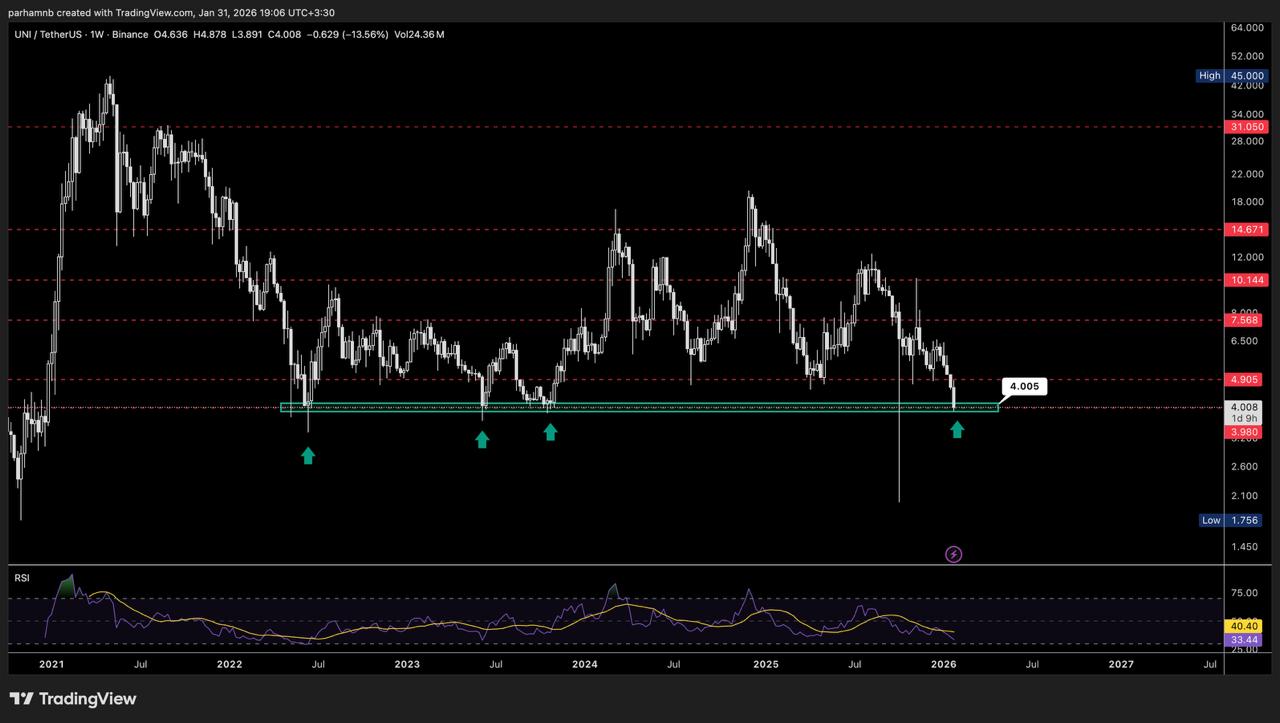Viewport: 1280px width, 723px height.
Task: Click the purple 33.44 RSI value label
Action: coord(1246,639)
